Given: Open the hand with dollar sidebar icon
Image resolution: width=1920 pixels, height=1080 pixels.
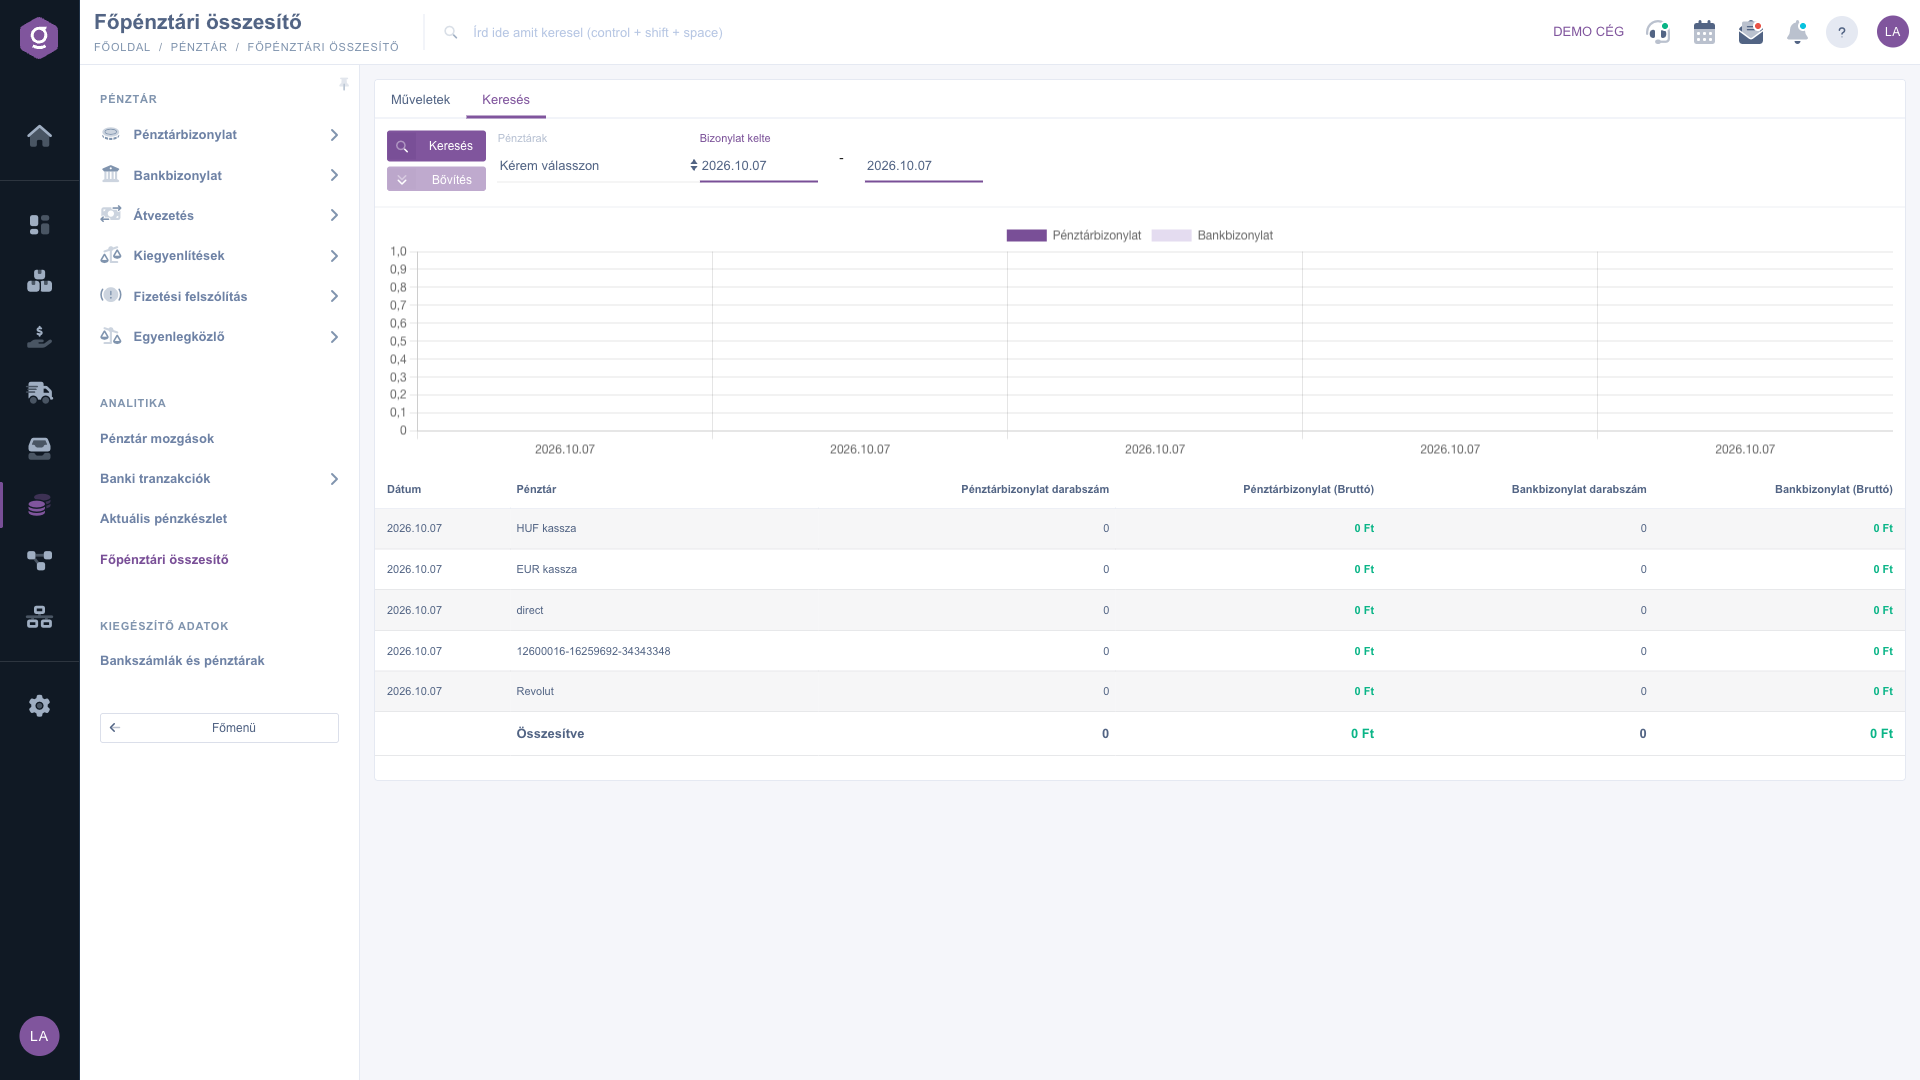Looking at the screenshot, I should (39, 337).
